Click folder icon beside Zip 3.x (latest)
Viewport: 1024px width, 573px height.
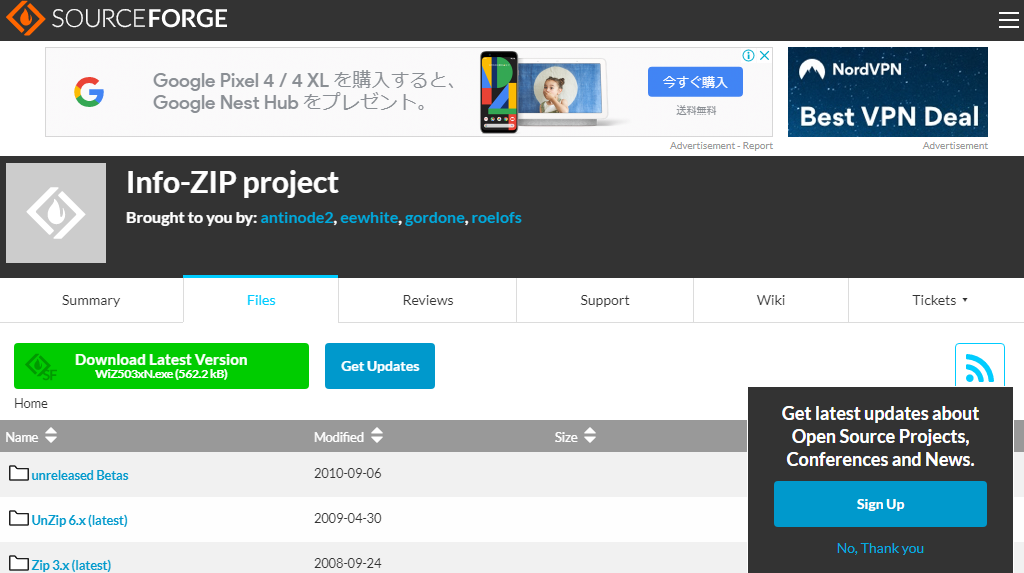pyautogui.click(x=18, y=563)
